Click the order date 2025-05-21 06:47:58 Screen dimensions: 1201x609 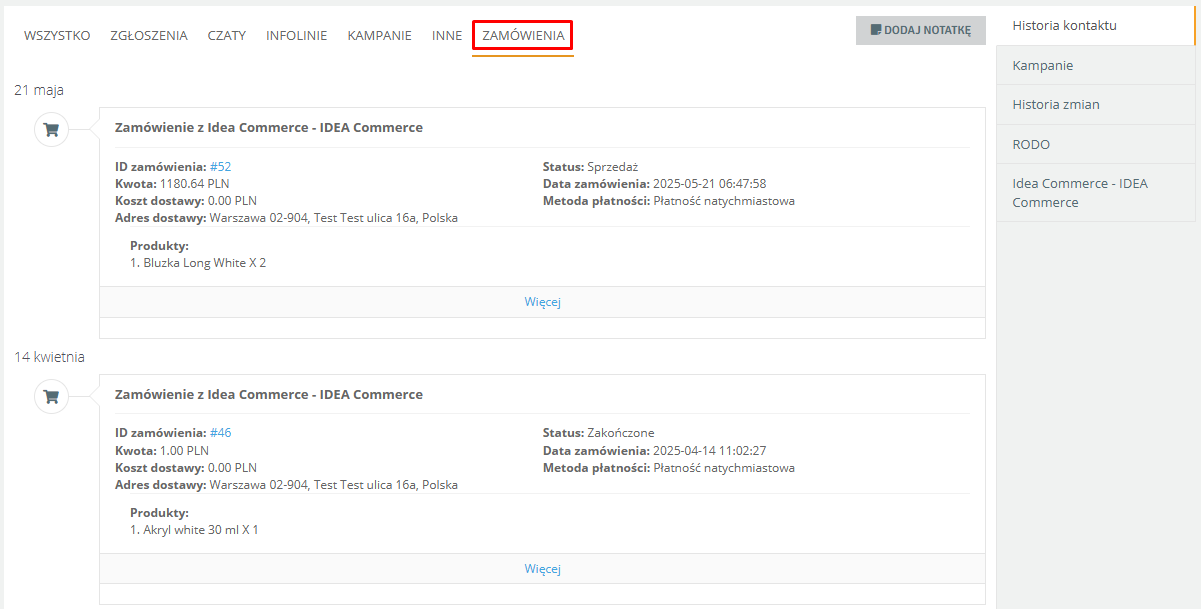click(x=709, y=184)
